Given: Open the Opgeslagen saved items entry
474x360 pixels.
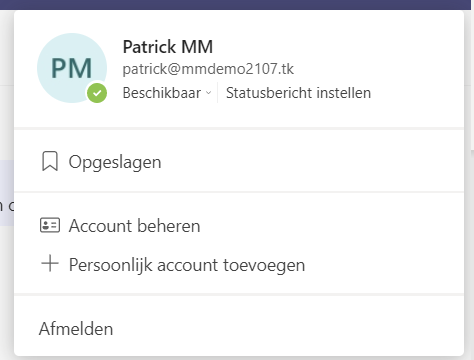Looking at the screenshot, I should click(239, 161).
